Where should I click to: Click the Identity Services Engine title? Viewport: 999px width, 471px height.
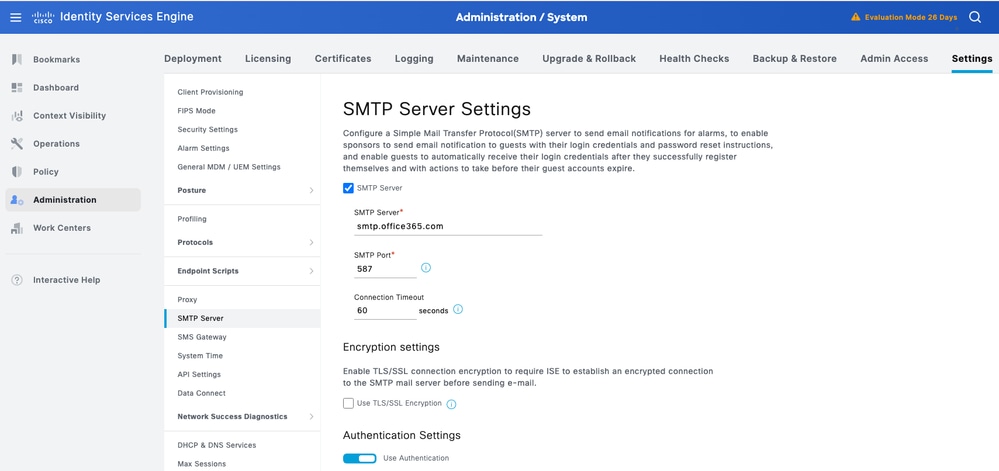[127, 17]
